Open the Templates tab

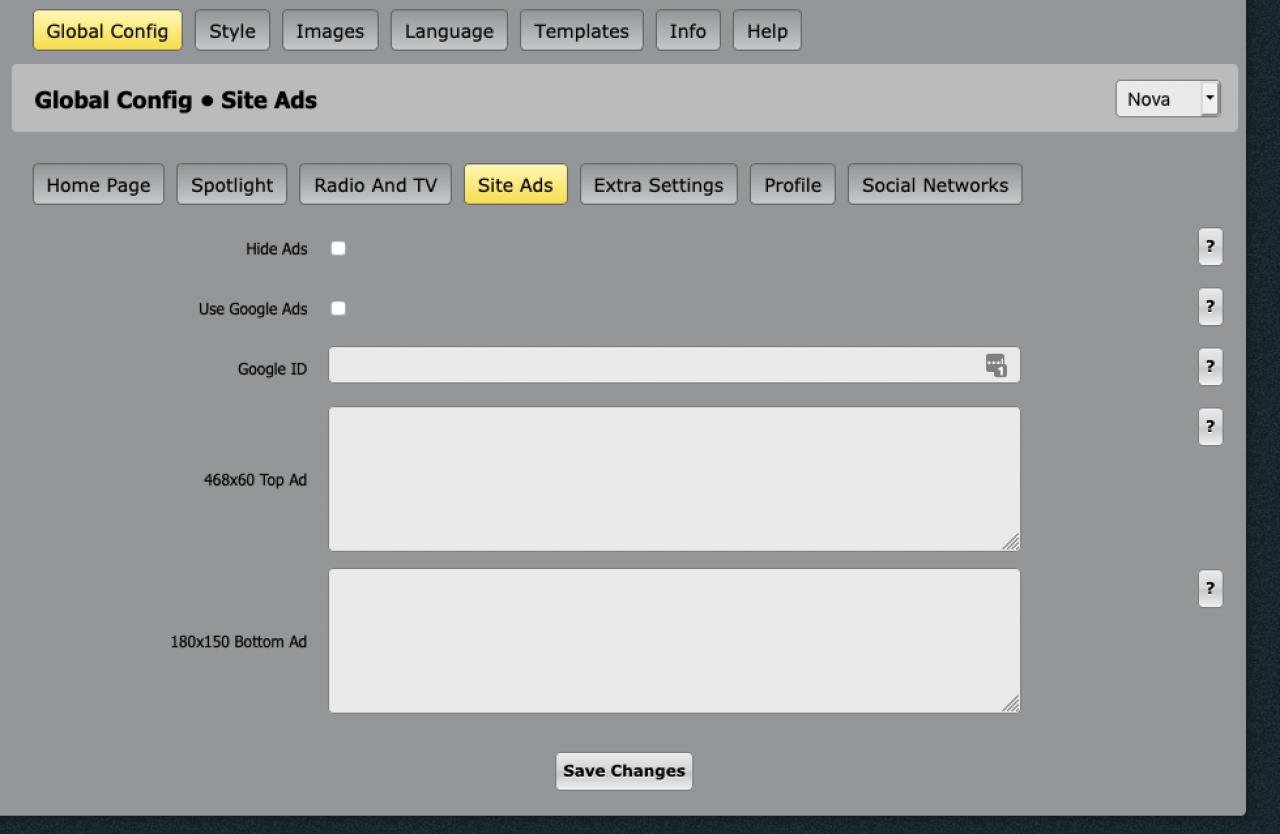pyautogui.click(x=581, y=31)
